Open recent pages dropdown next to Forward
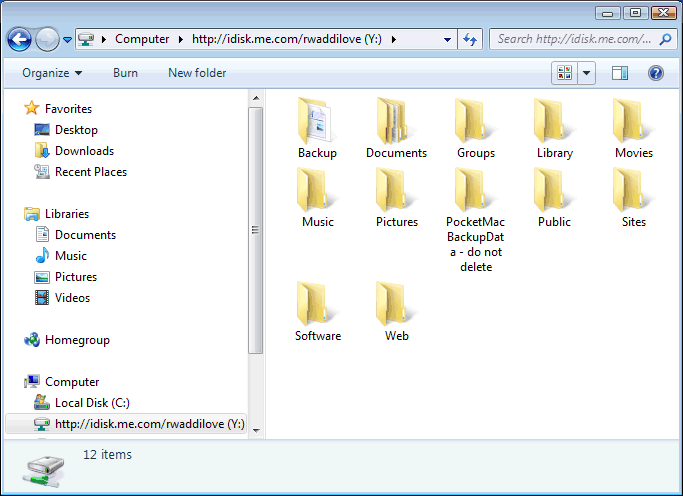Screen dimensions: 683x496 coord(67,40)
